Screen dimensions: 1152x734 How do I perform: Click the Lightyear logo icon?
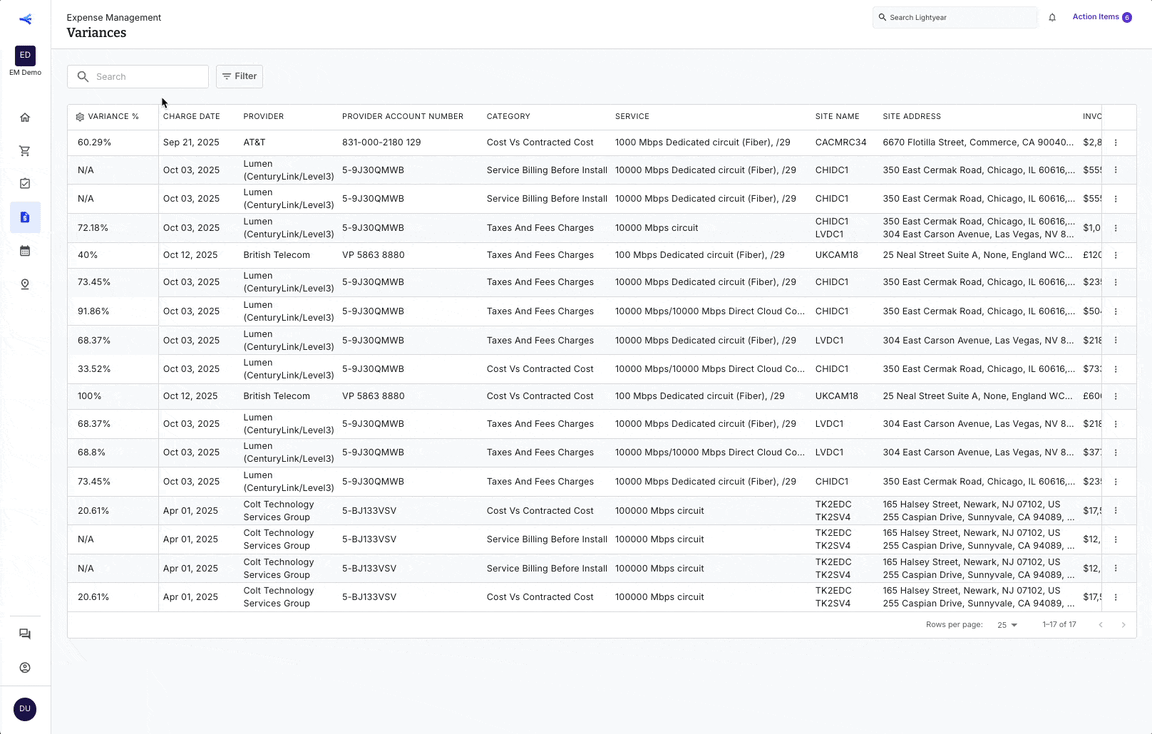[25, 19]
